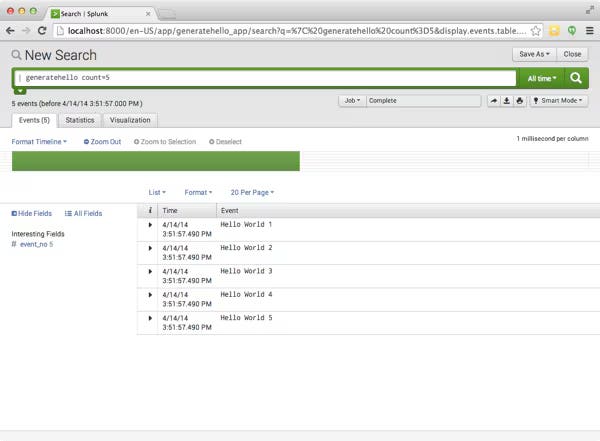Open the Chrome hamburger menu
This screenshot has width=600, height=441.
tap(590, 31)
